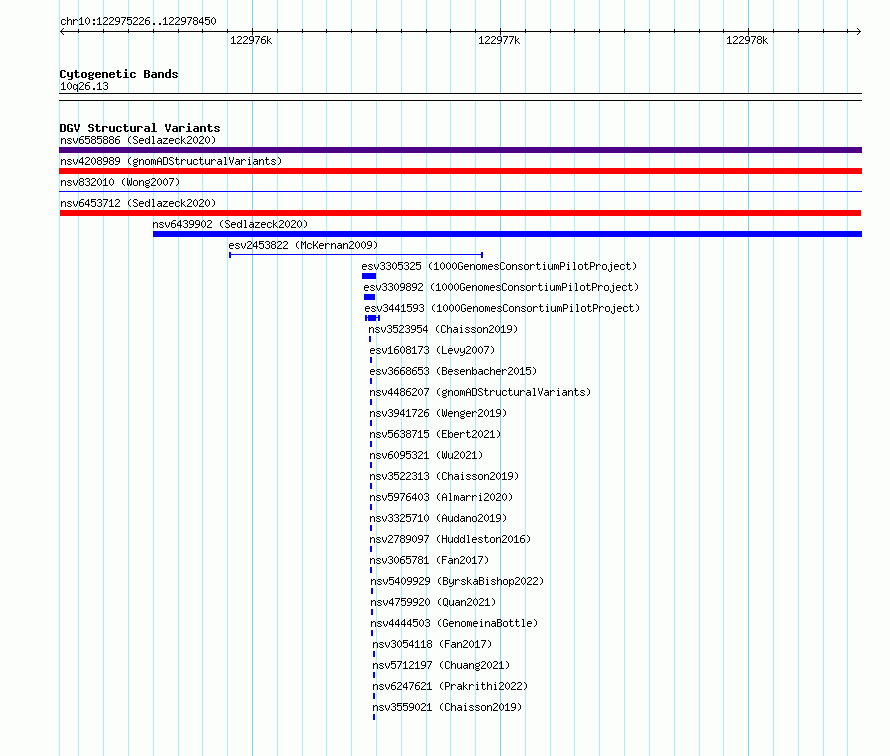890x756 pixels.
Task: Click nsv3065781 (Fan2017) label
Action: tap(429, 560)
